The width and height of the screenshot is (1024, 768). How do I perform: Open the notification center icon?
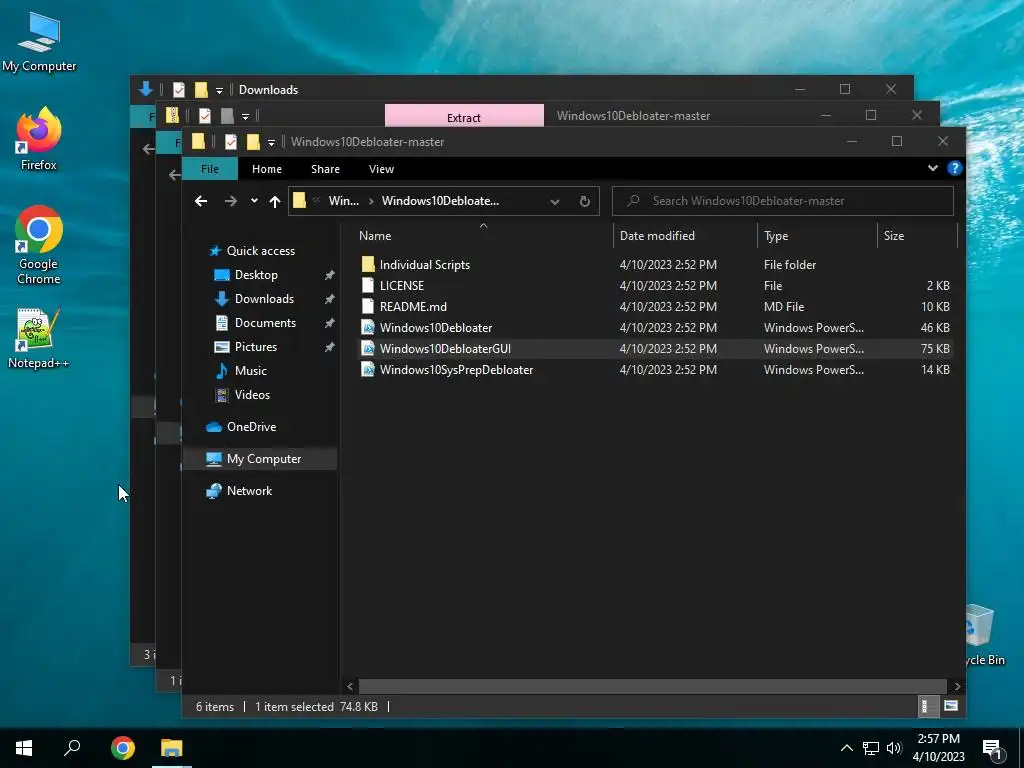[x=993, y=749]
